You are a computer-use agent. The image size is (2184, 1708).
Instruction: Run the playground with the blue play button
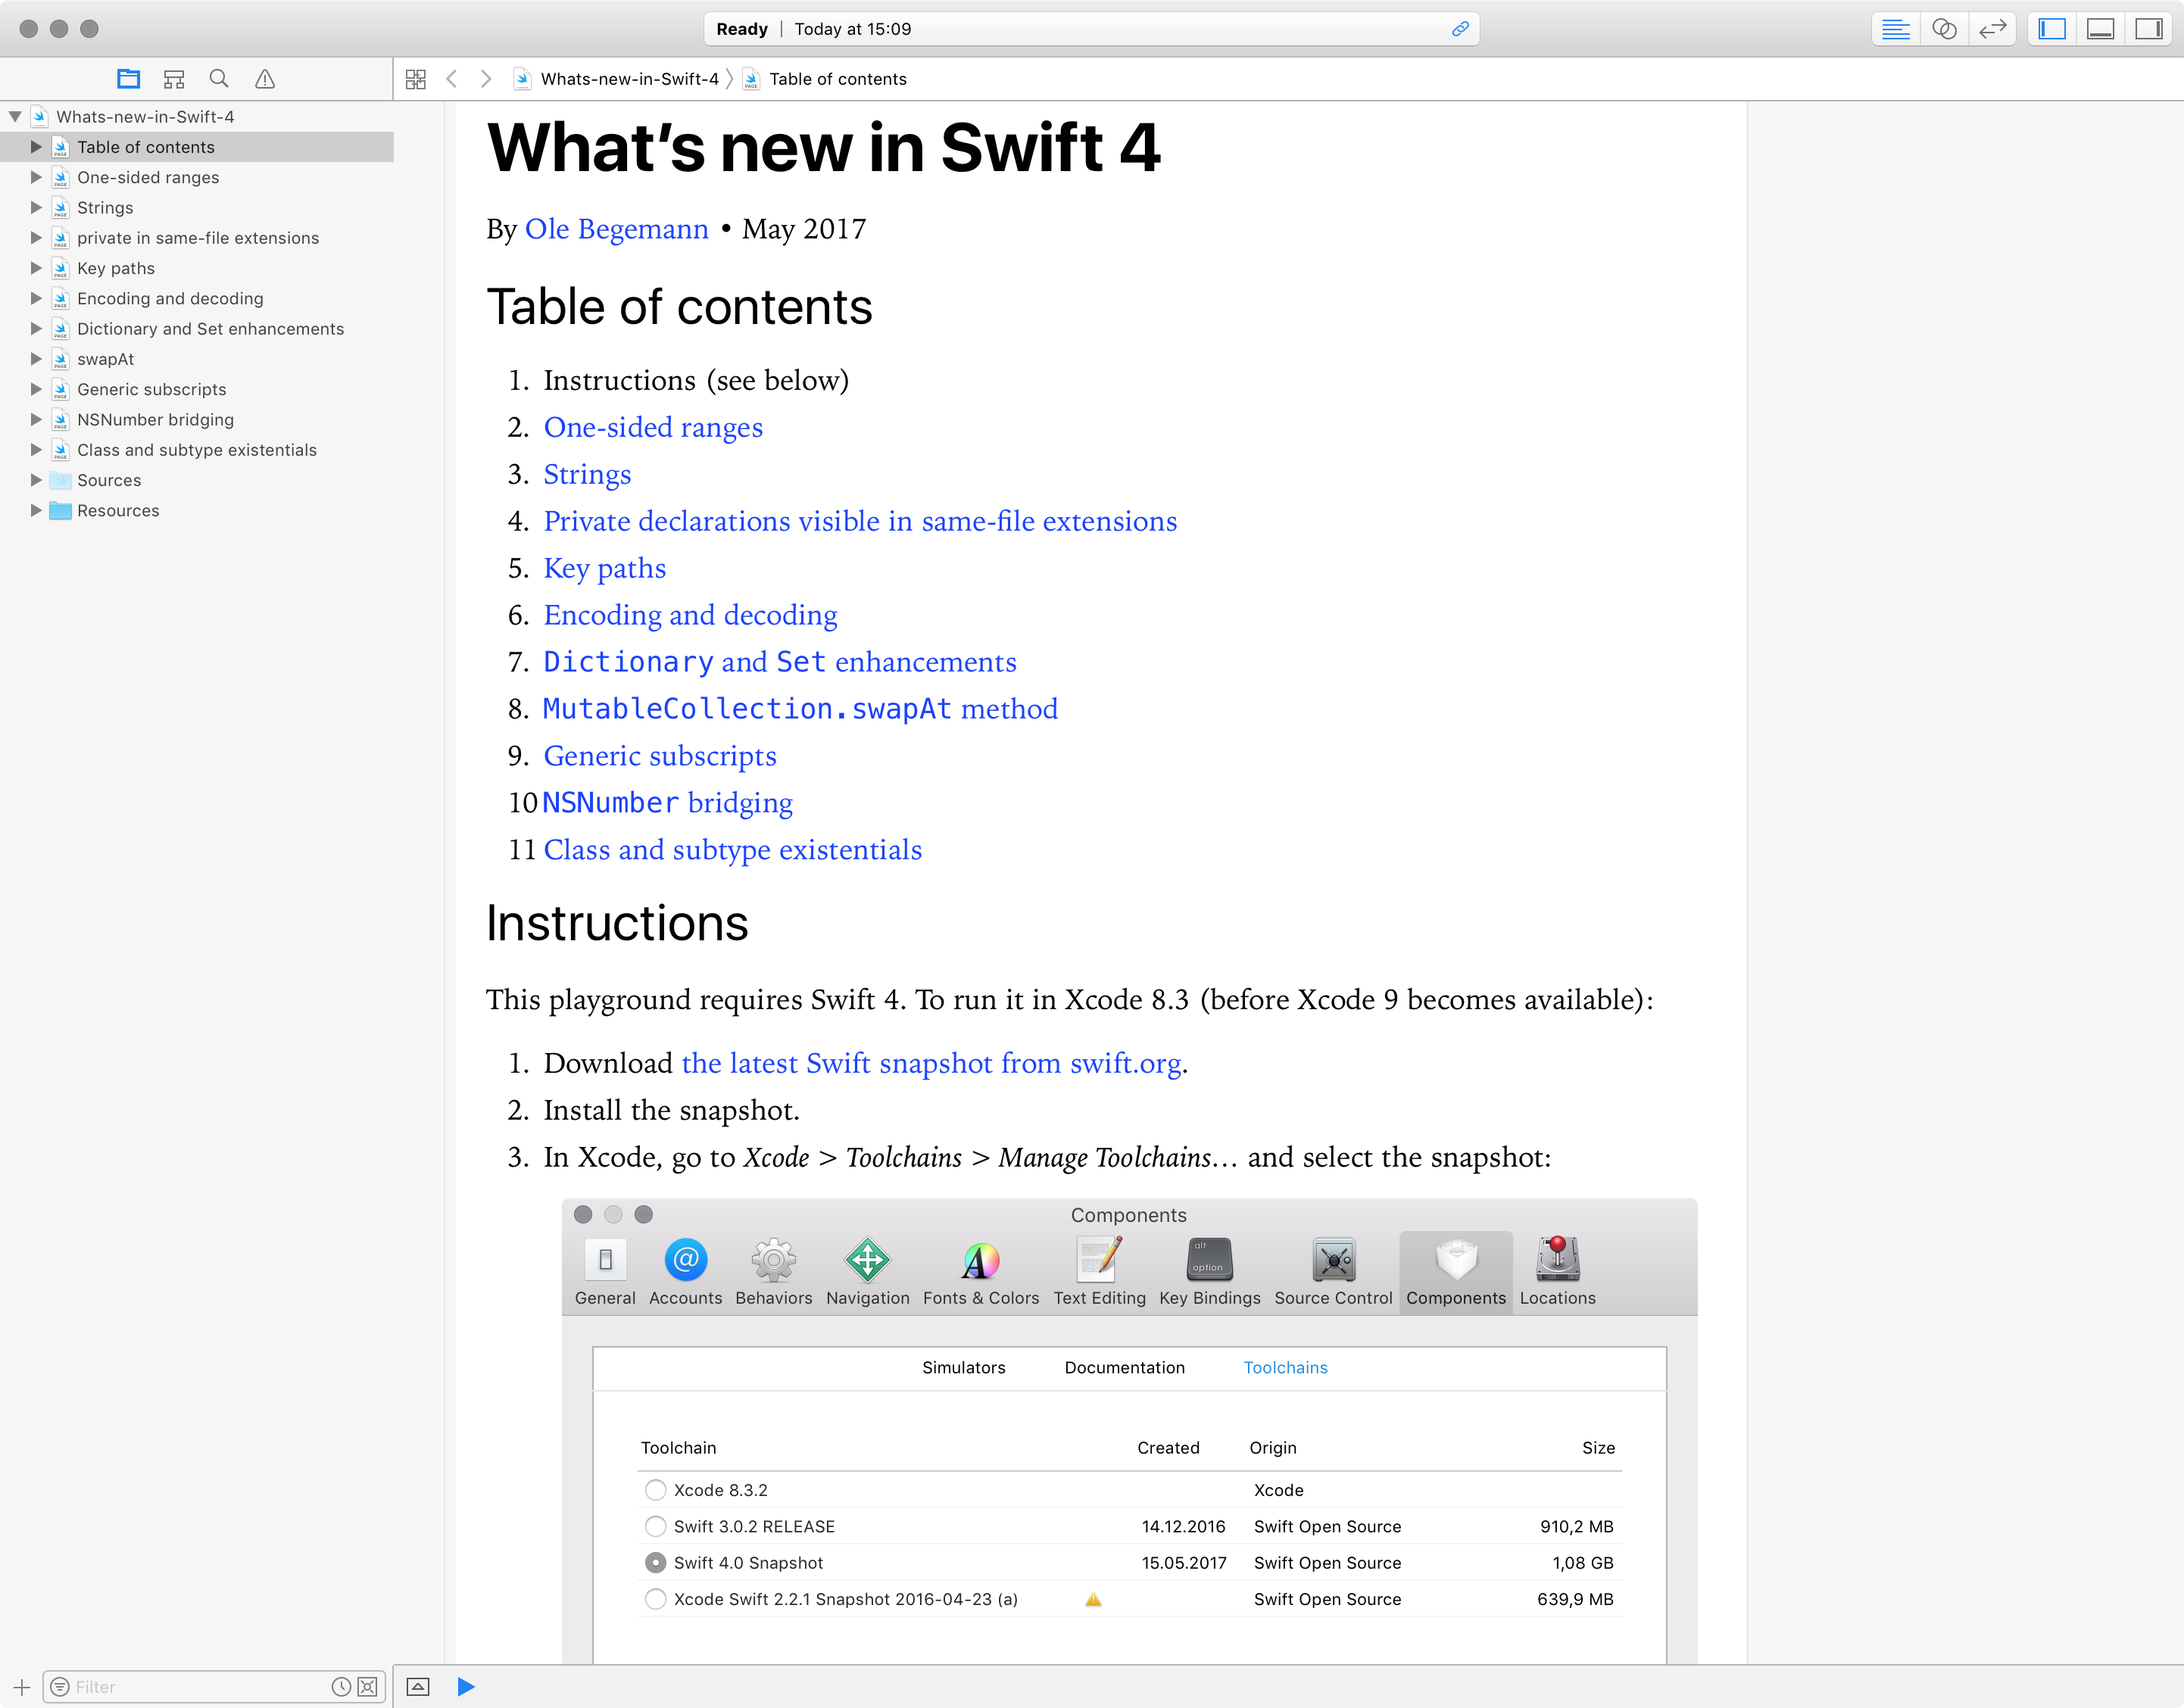pyautogui.click(x=464, y=1686)
